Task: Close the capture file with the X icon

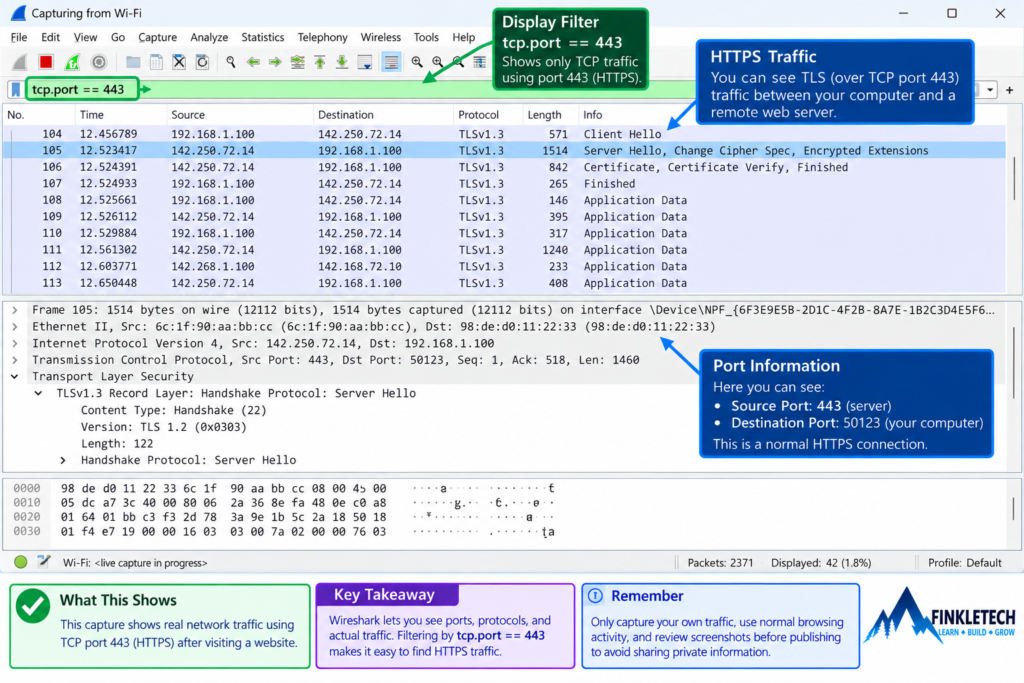Action: [x=179, y=62]
